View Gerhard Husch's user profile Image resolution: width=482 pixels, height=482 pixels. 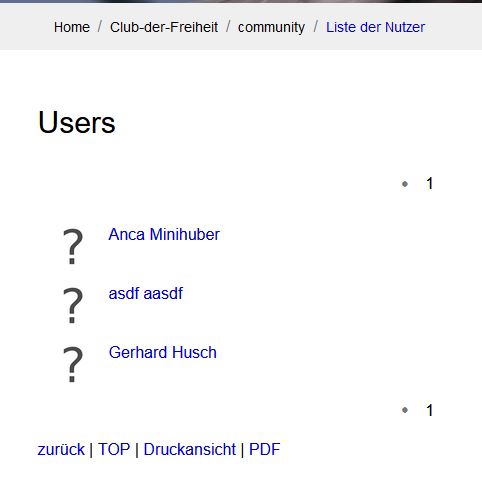(163, 352)
